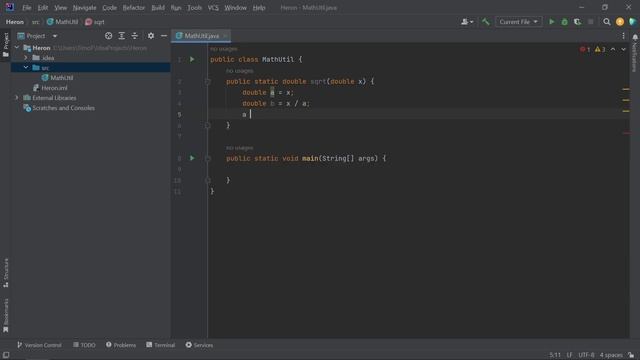Run main method from gutter arrow

point(192,158)
